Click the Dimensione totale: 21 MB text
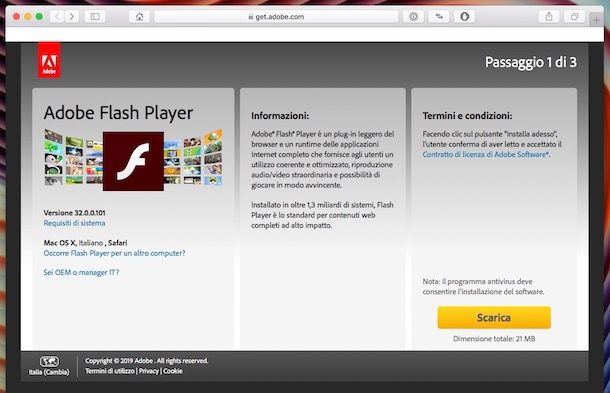Image resolution: width=610 pixels, height=393 pixels. tap(494, 339)
